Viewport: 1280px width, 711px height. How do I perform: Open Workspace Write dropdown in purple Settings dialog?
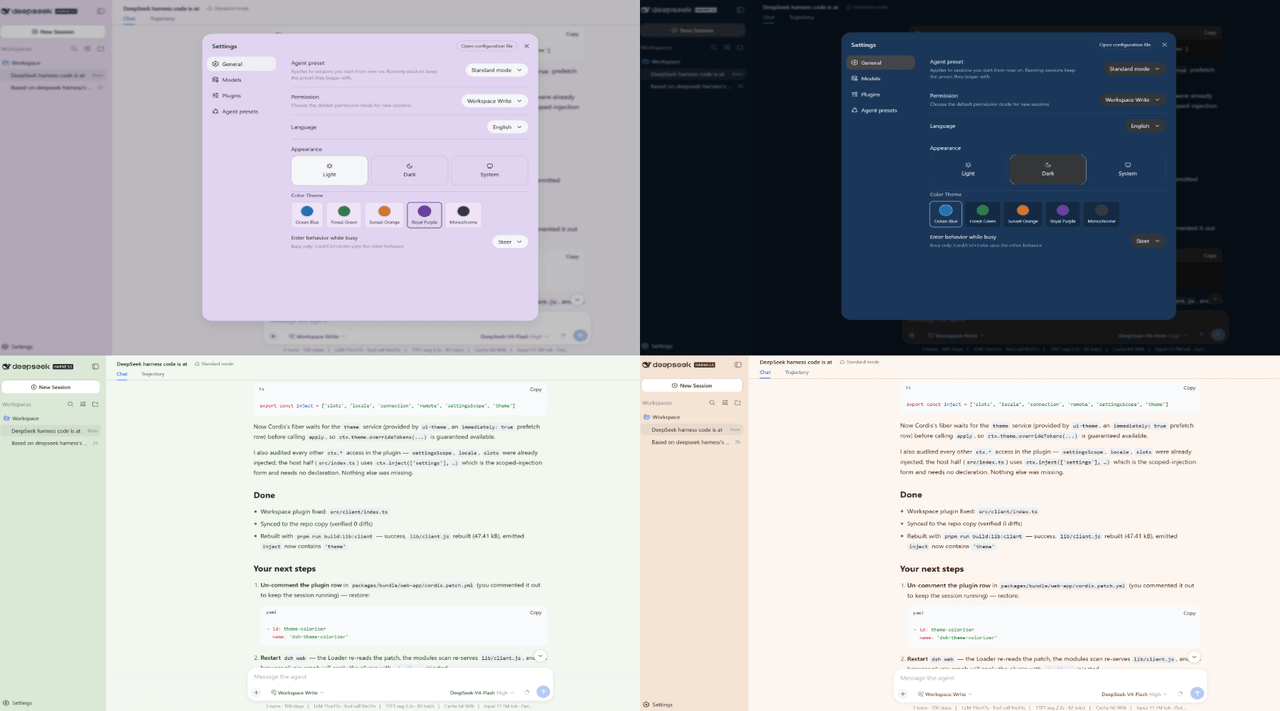pos(494,101)
